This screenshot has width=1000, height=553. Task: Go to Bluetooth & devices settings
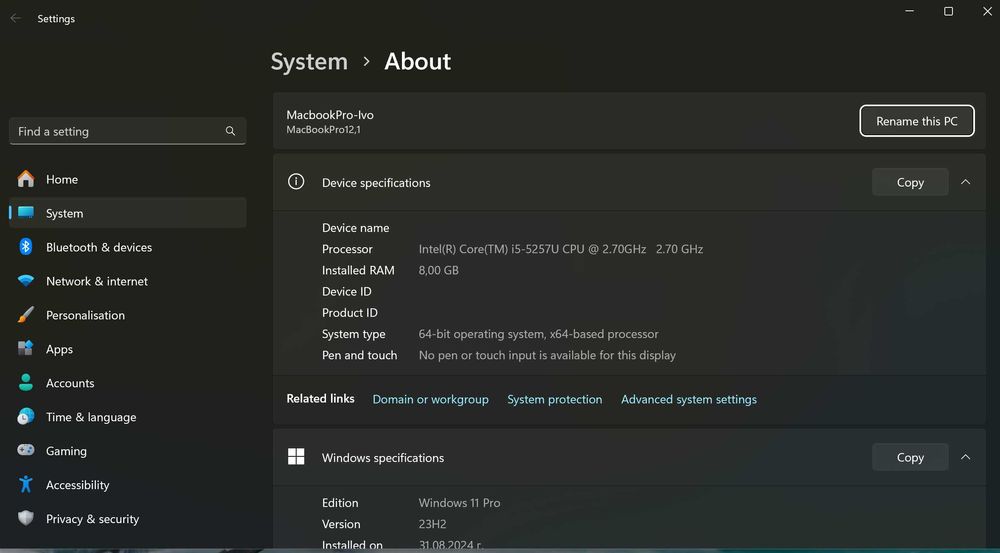(x=128, y=247)
